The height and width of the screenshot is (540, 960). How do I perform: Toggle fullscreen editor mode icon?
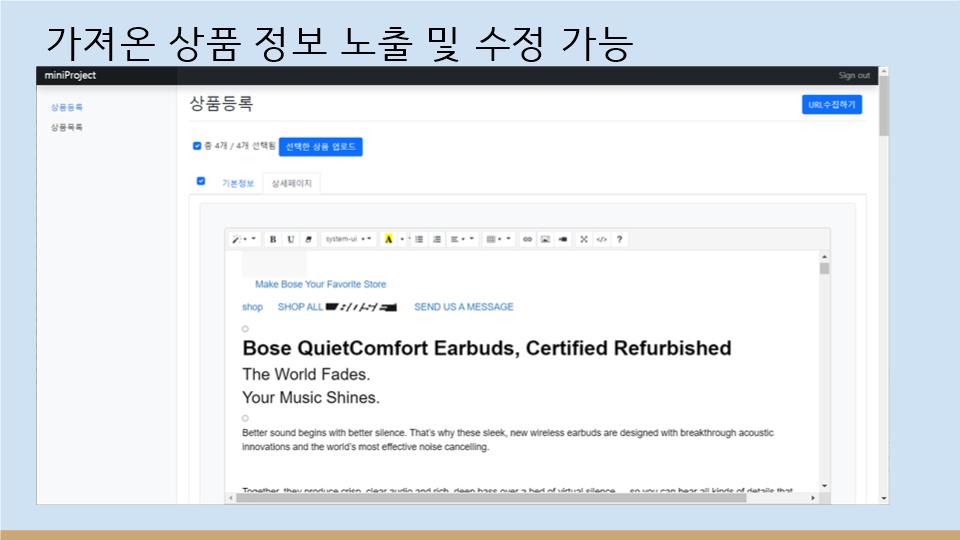pyautogui.click(x=584, y=239)
